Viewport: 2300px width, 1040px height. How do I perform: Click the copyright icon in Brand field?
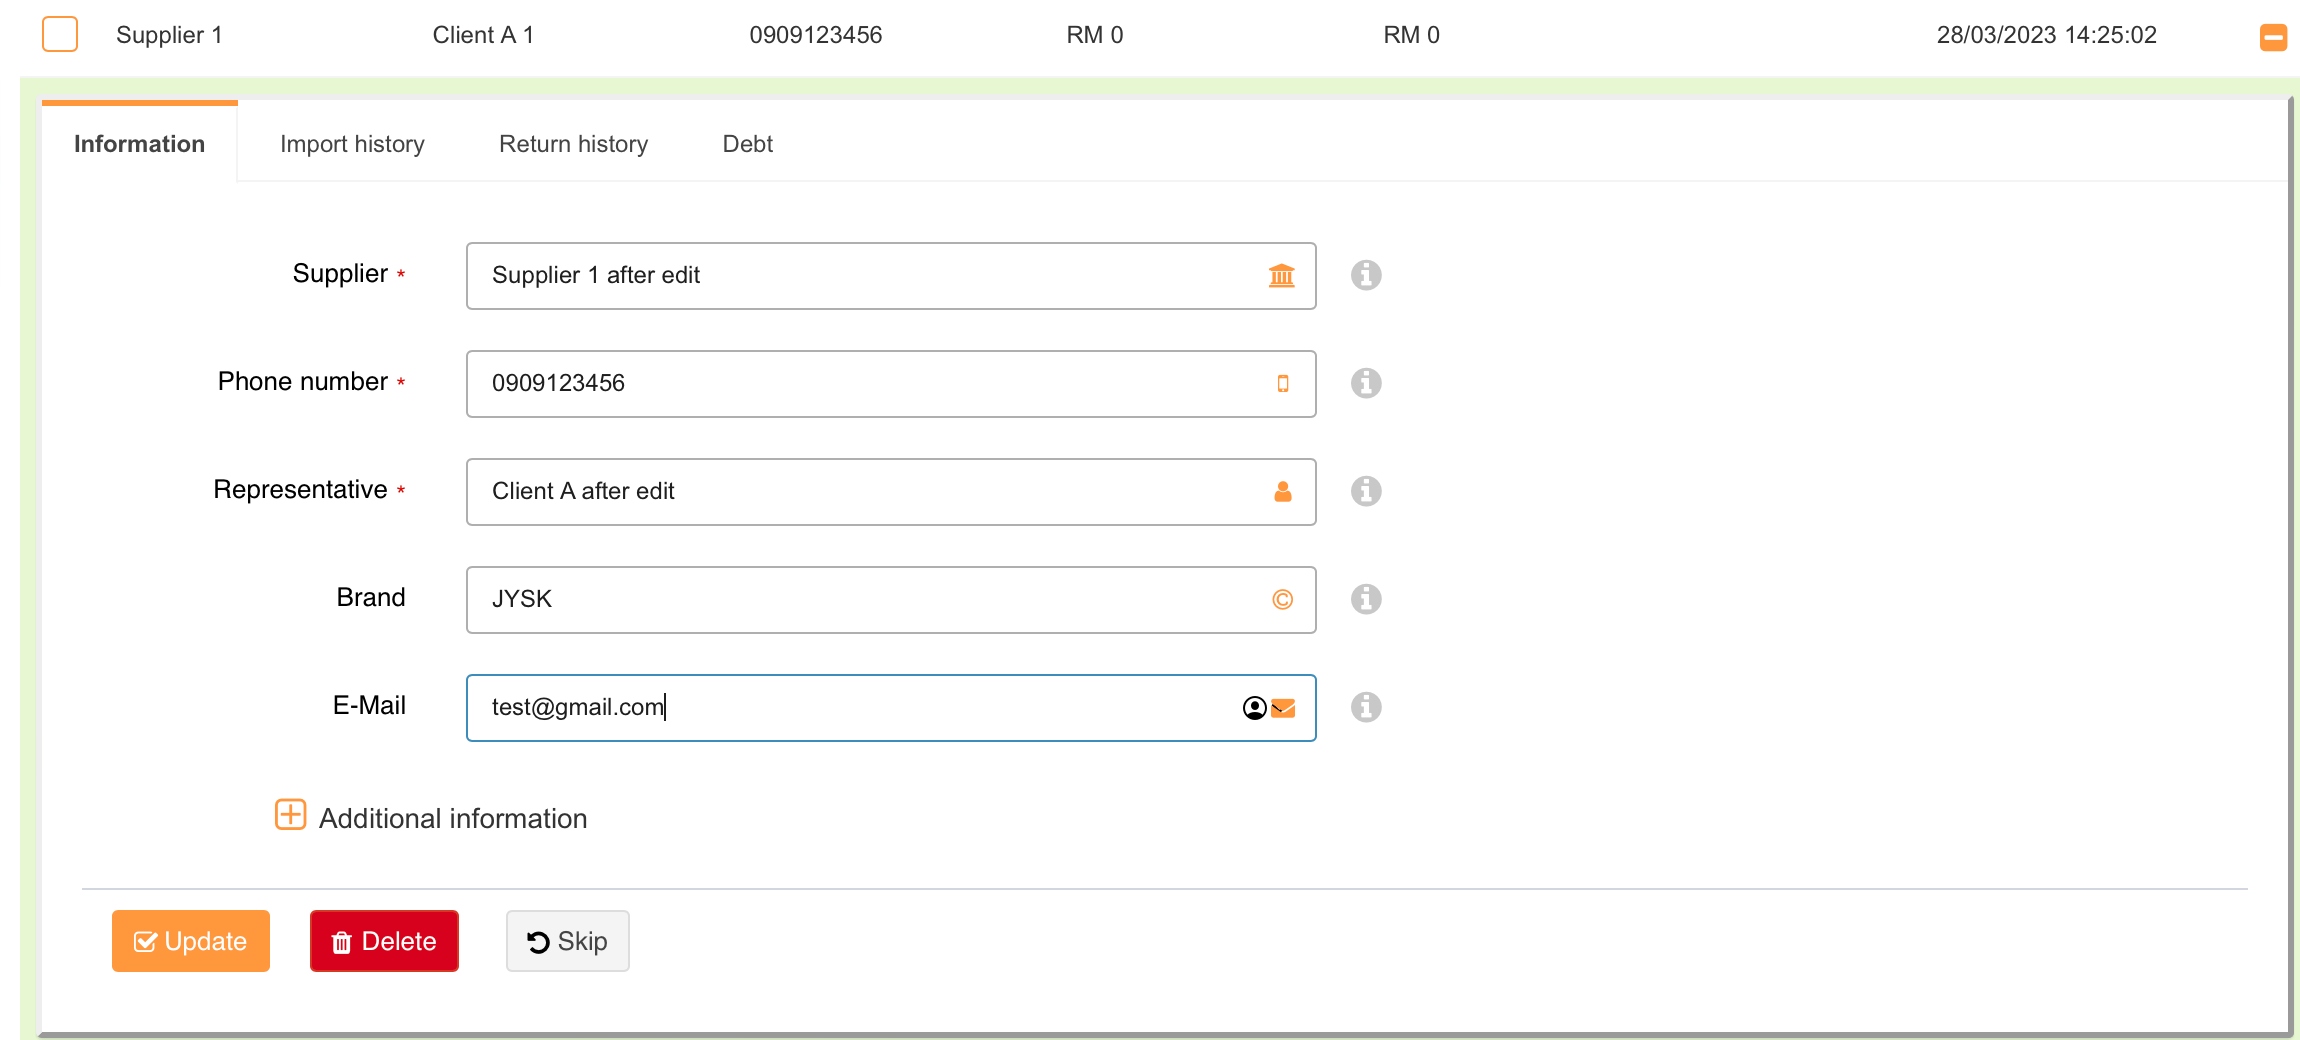[1282, 599]
